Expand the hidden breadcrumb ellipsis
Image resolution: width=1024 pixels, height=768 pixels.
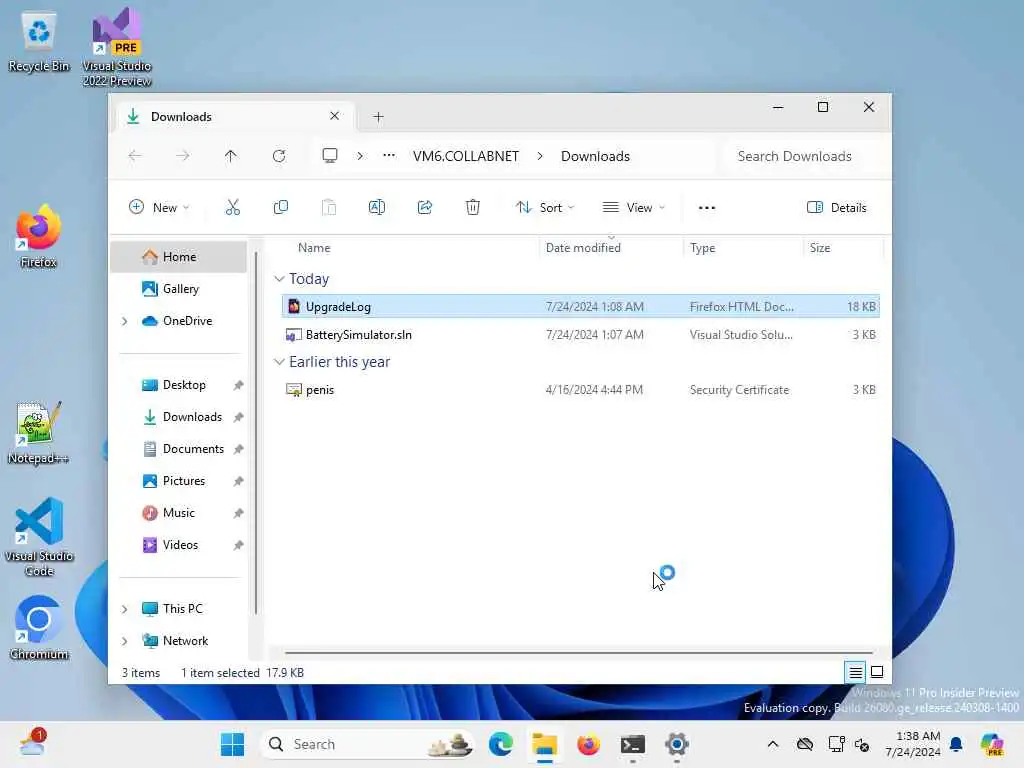[389, 155]
